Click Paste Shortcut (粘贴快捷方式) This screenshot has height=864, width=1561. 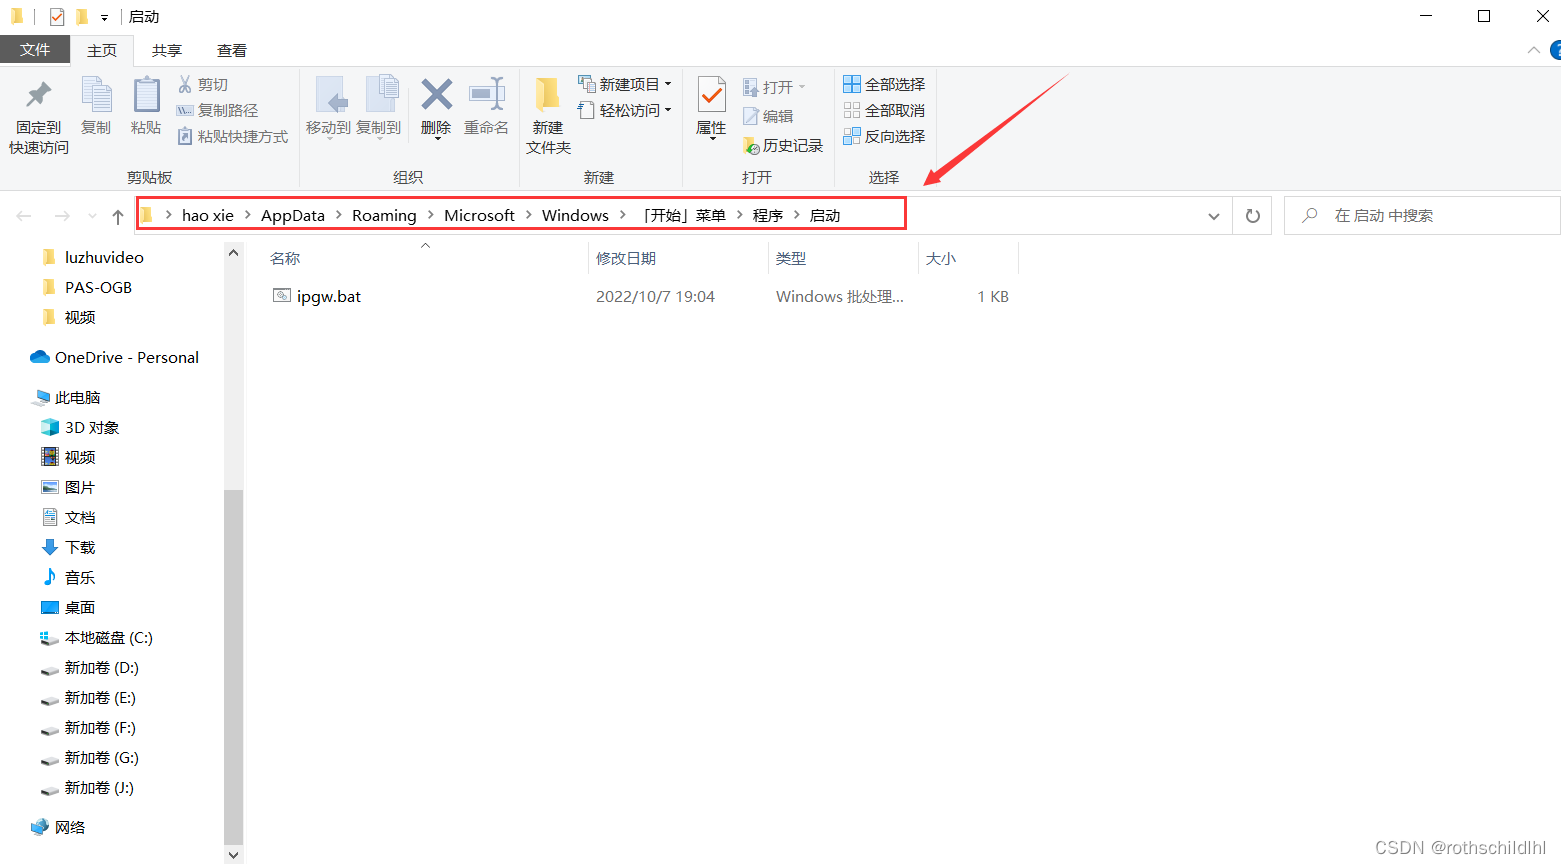(x=232, y=137)
